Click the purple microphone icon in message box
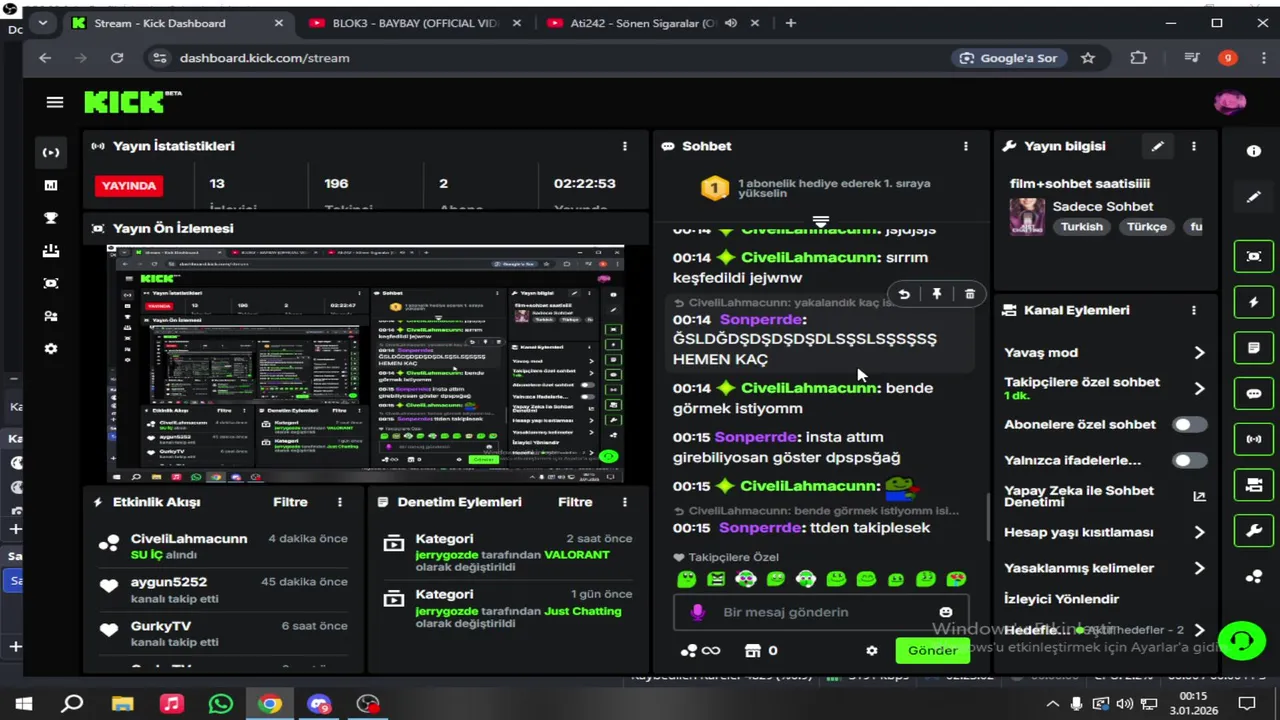 698,612
